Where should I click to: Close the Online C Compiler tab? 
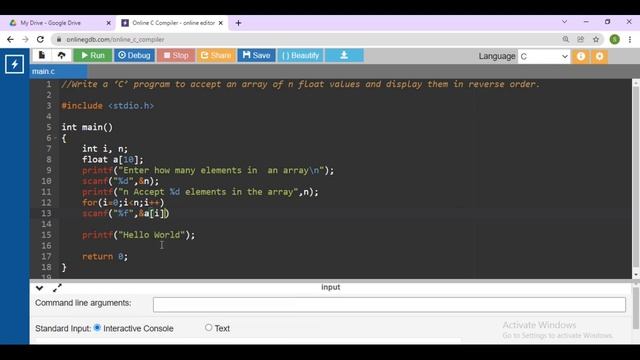pyautogui.click(x=221, y=23)
